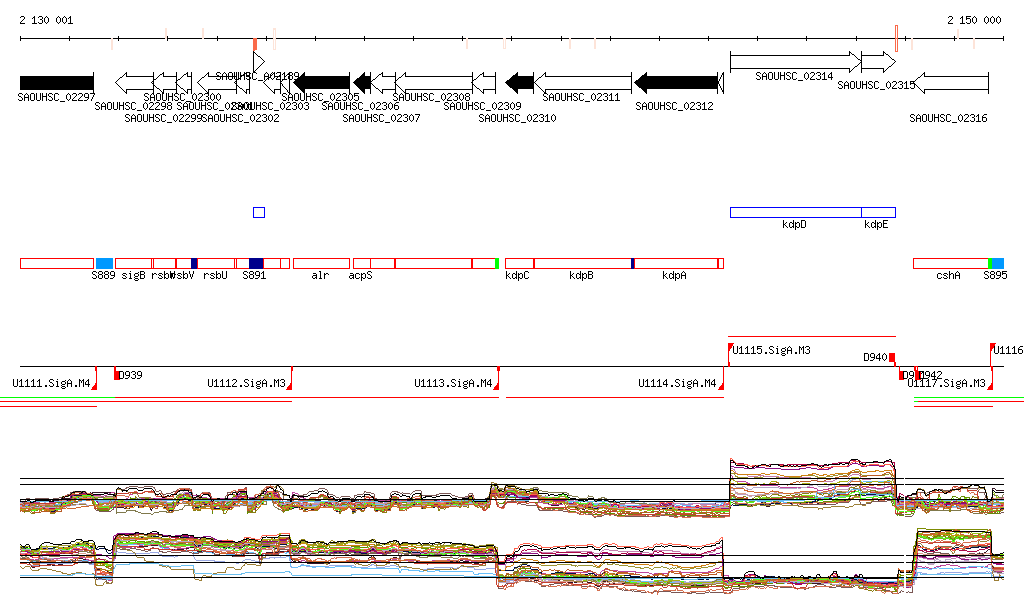Select the red cshA segment box

click(951, 264)
